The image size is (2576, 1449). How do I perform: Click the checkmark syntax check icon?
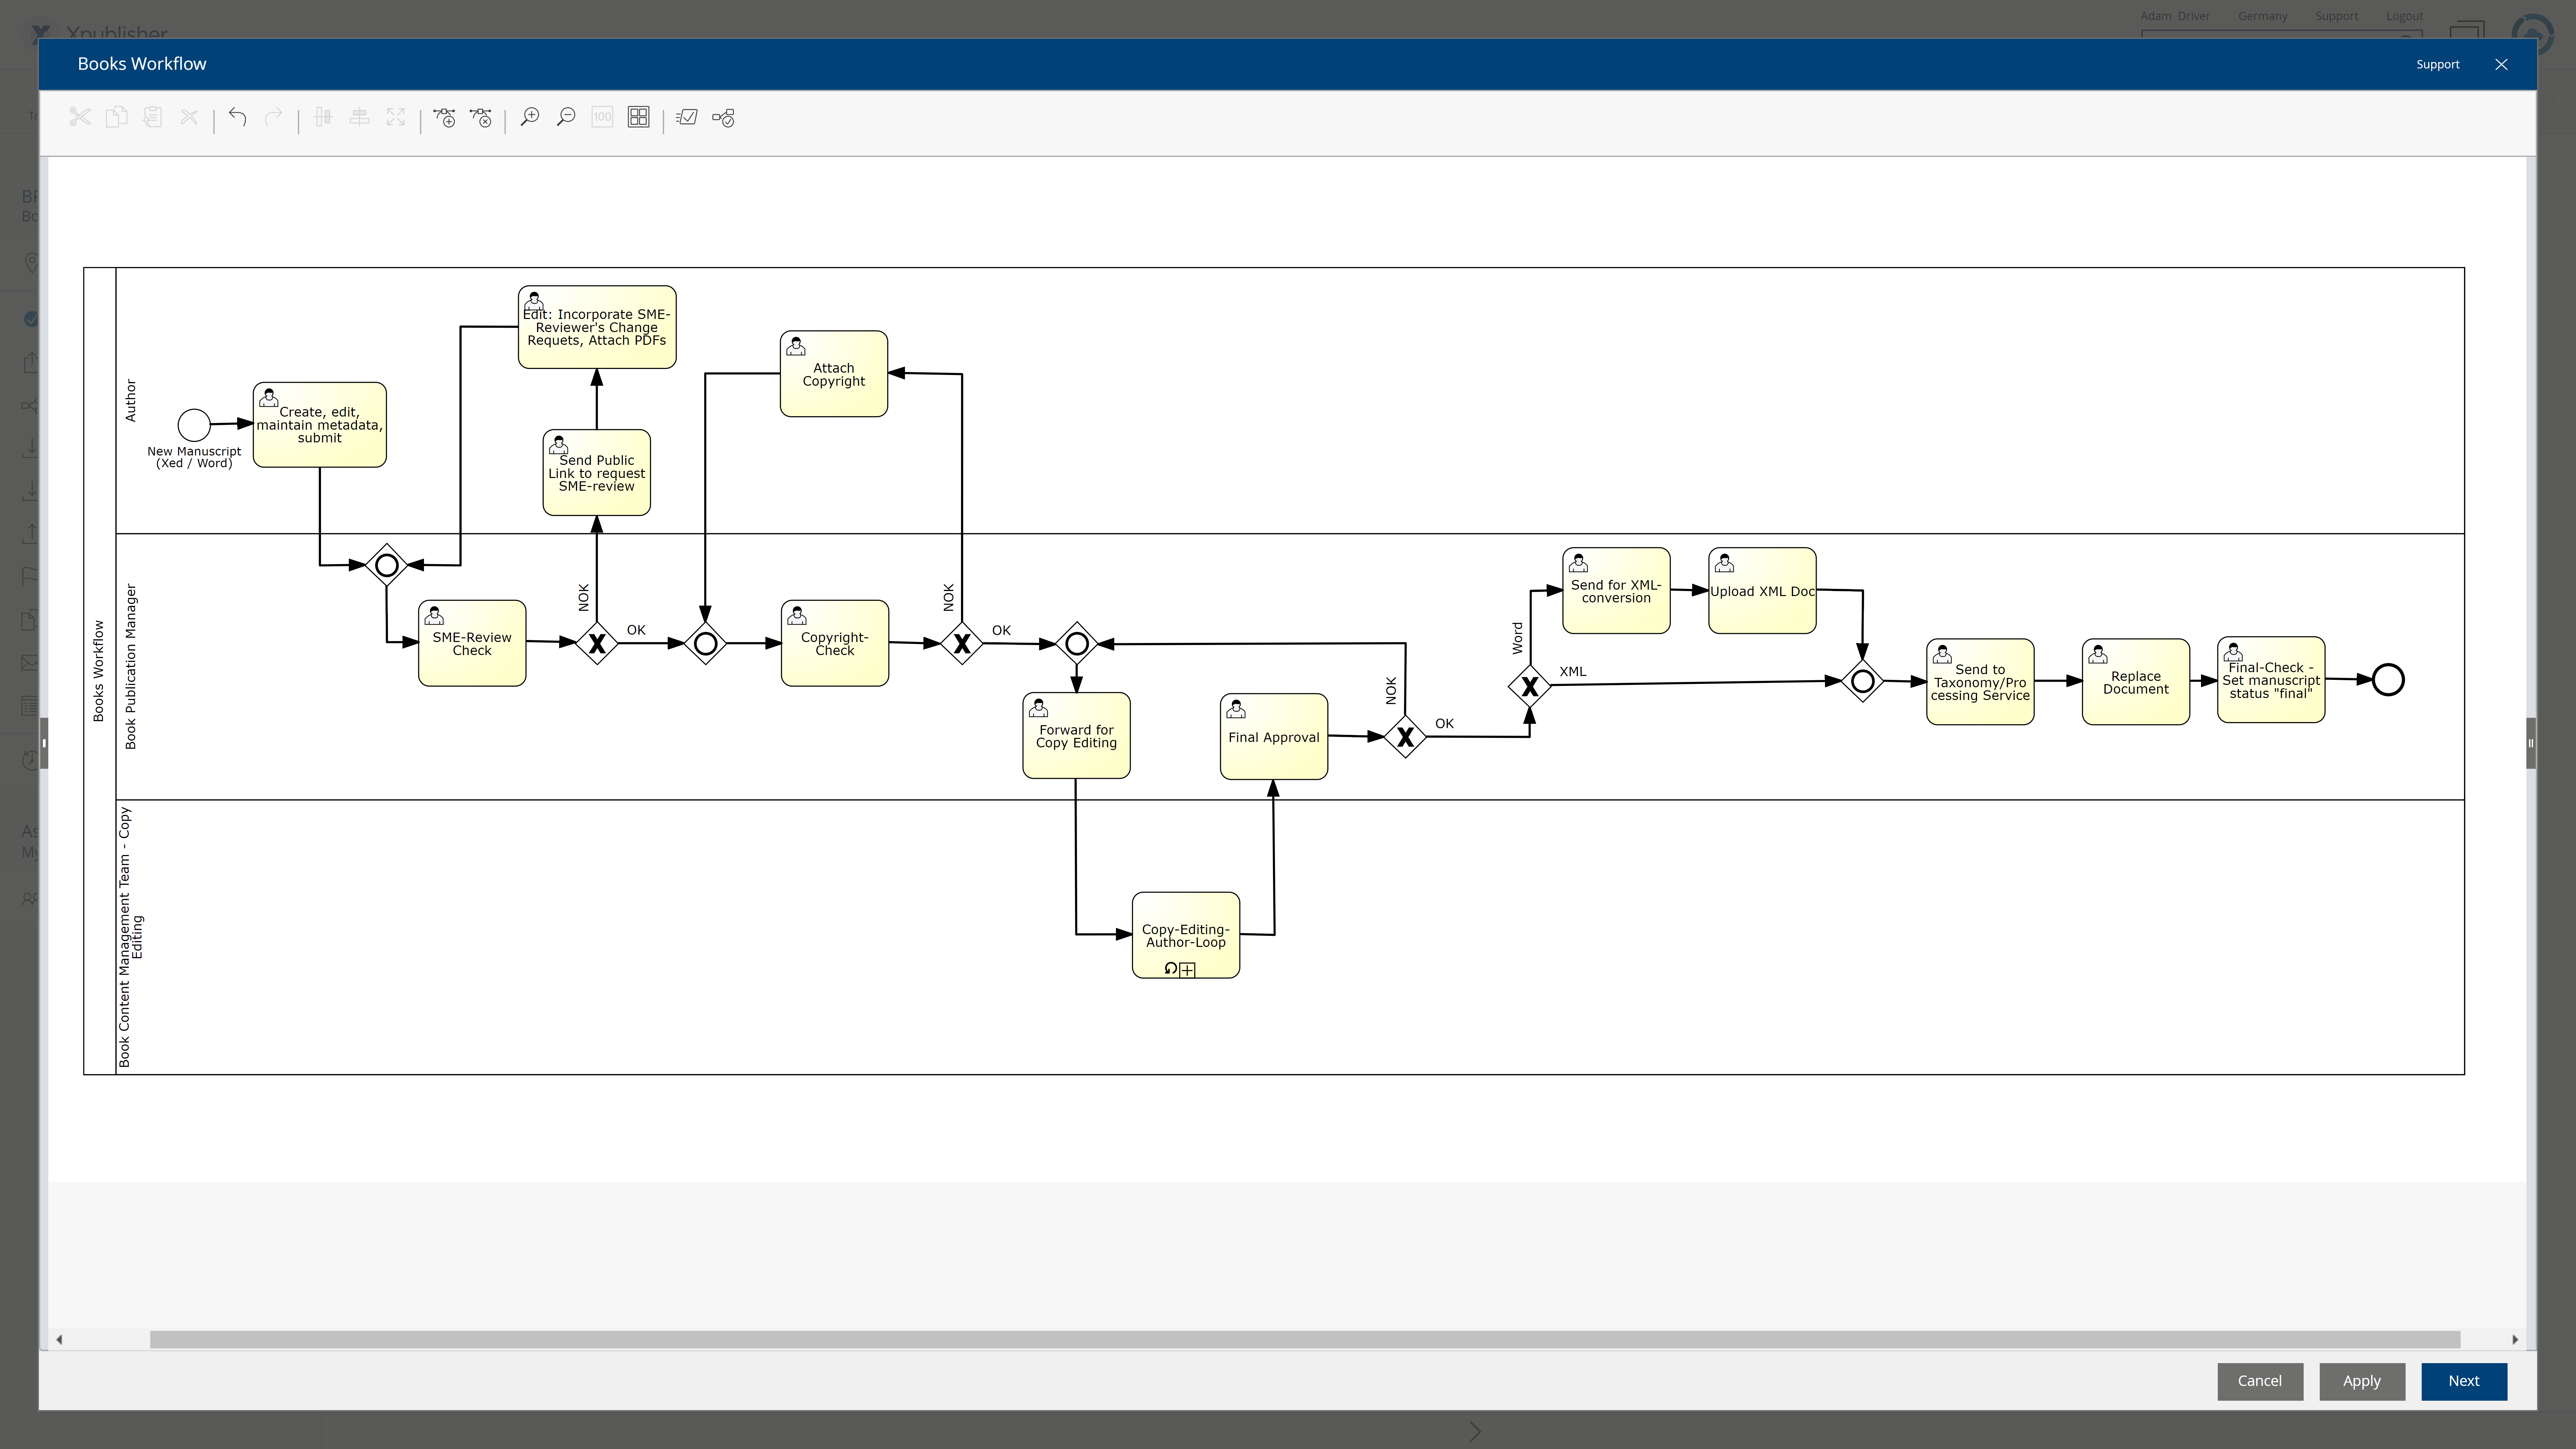(687, 117)
